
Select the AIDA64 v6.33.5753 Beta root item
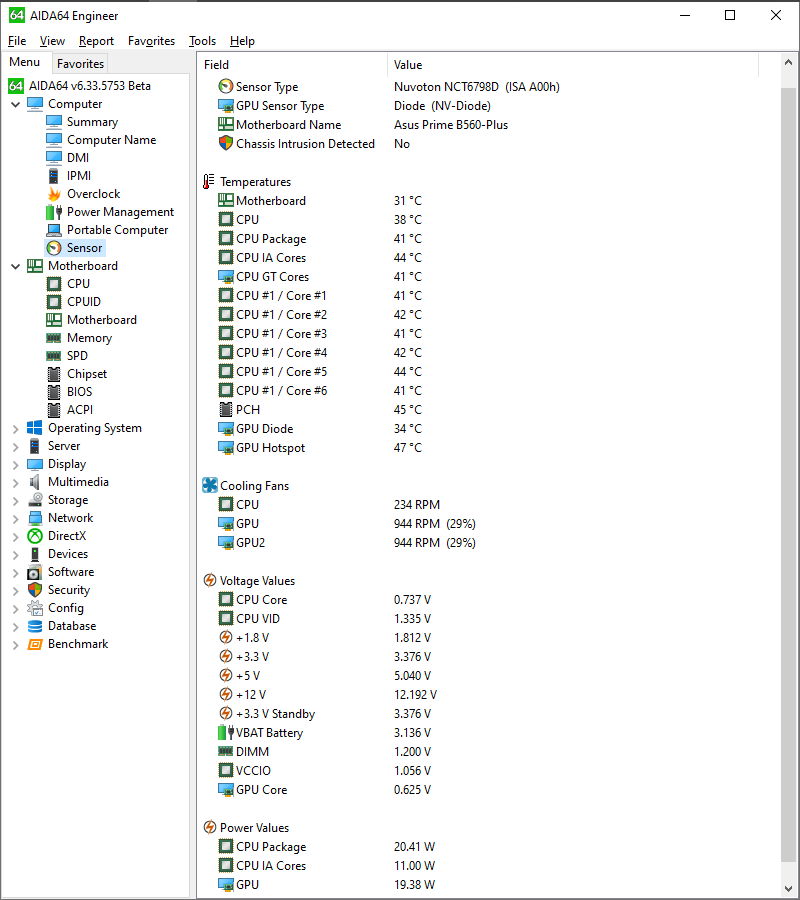pos(90,86)
